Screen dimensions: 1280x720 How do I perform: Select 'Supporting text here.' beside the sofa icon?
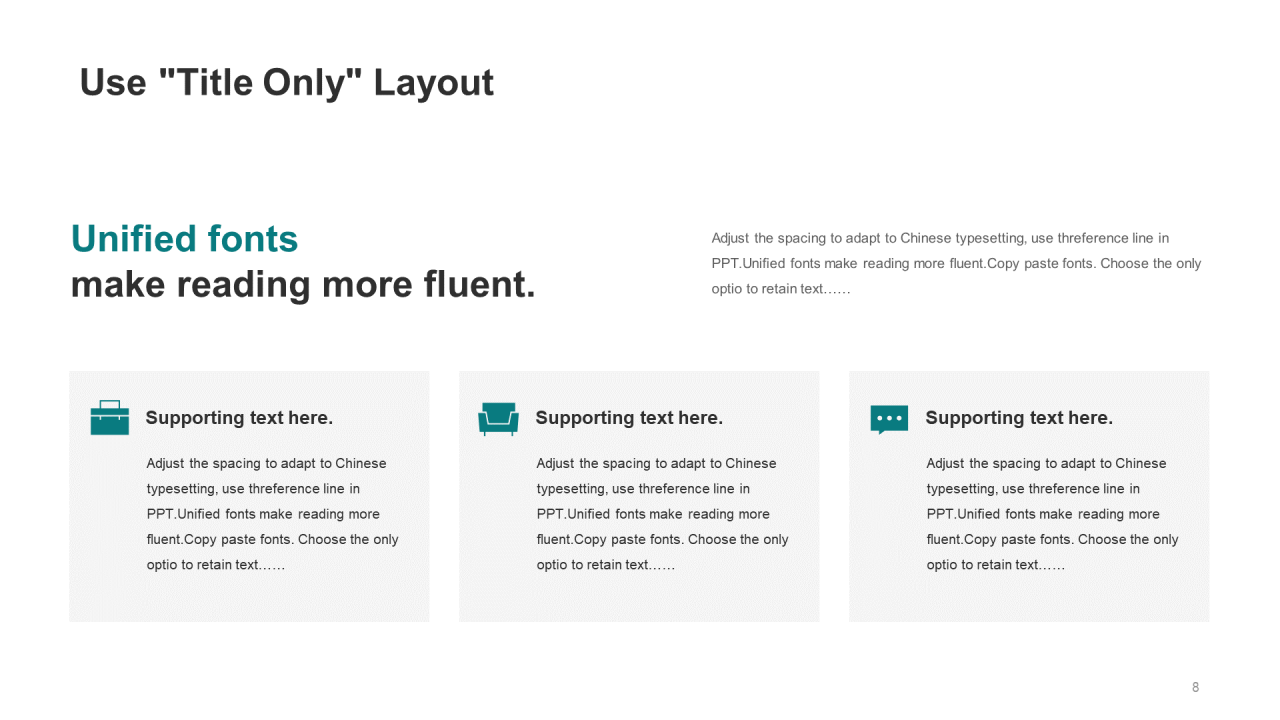coord(629,418)
